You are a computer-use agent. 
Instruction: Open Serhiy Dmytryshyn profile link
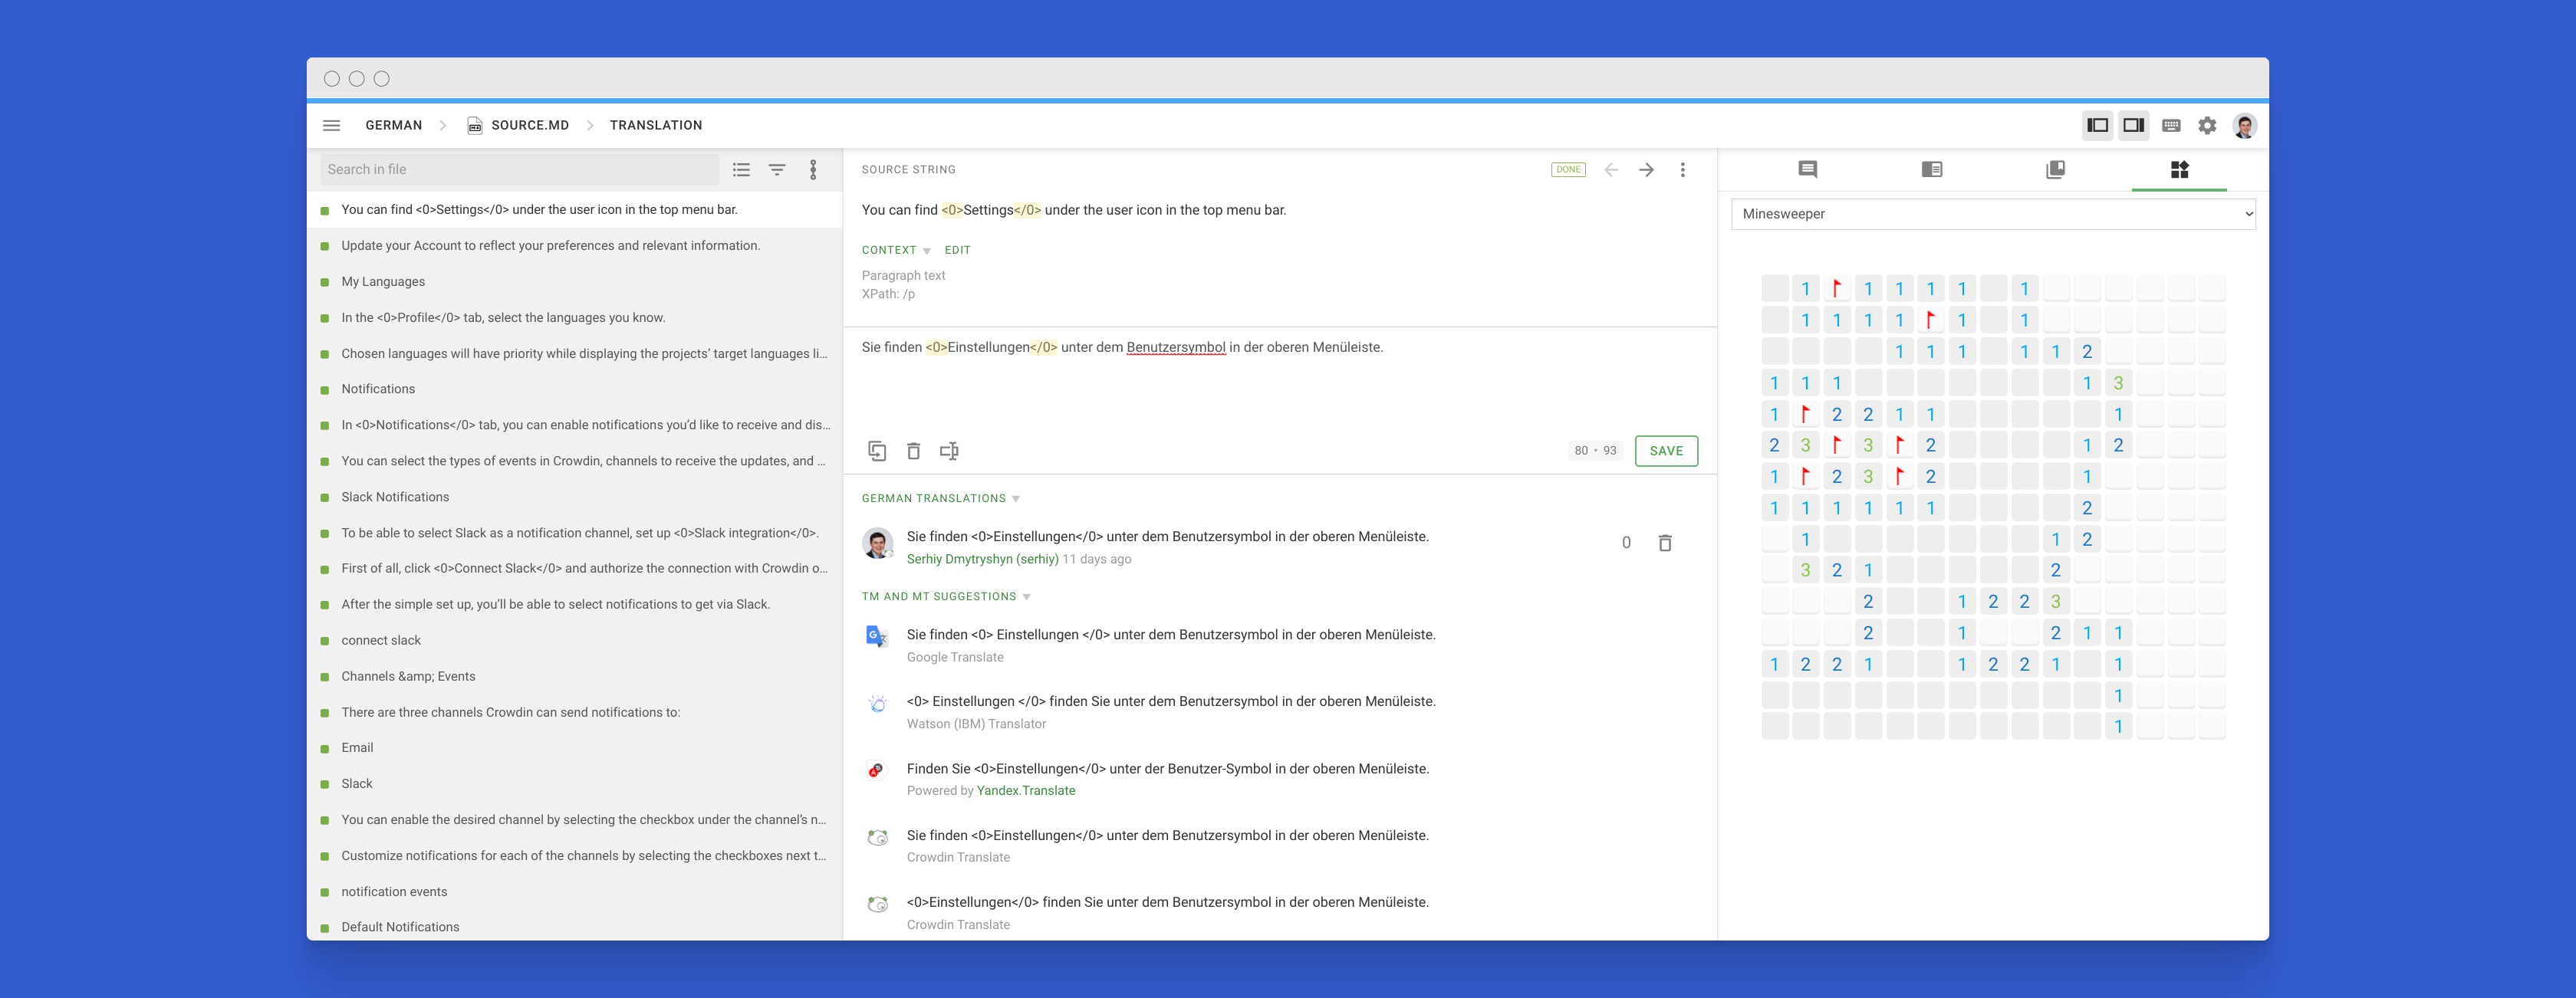pos(982,559)
